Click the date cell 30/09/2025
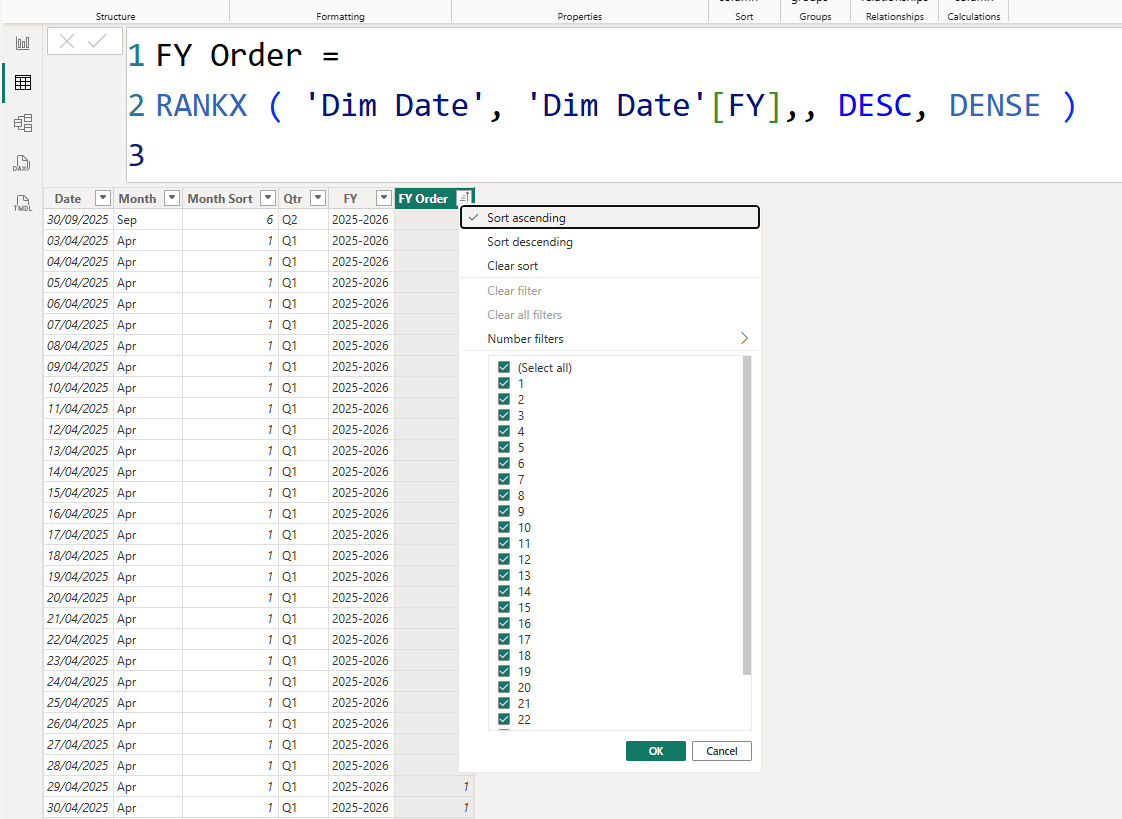Viewport: 1122px width, 819px height. click(x=77, y=220)
